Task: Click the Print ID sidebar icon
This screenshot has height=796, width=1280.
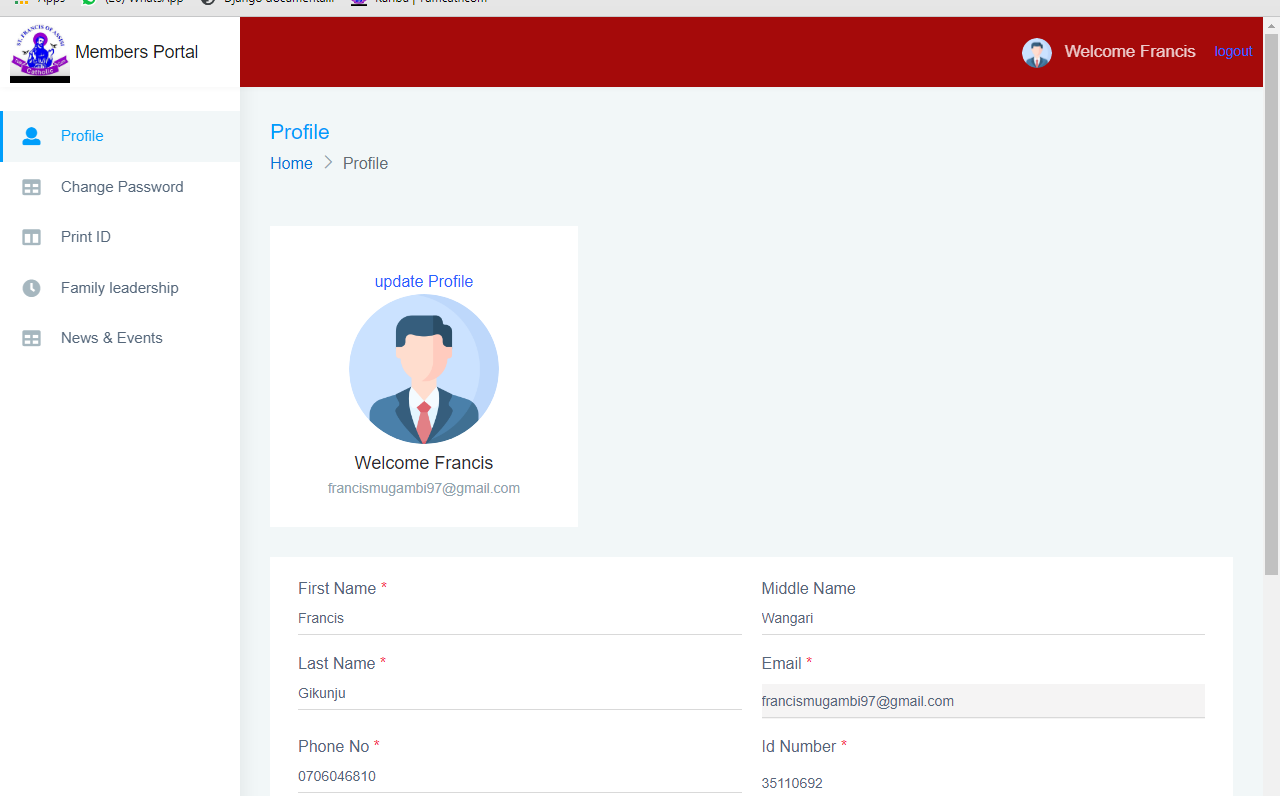Action: (x=32, y=237)
